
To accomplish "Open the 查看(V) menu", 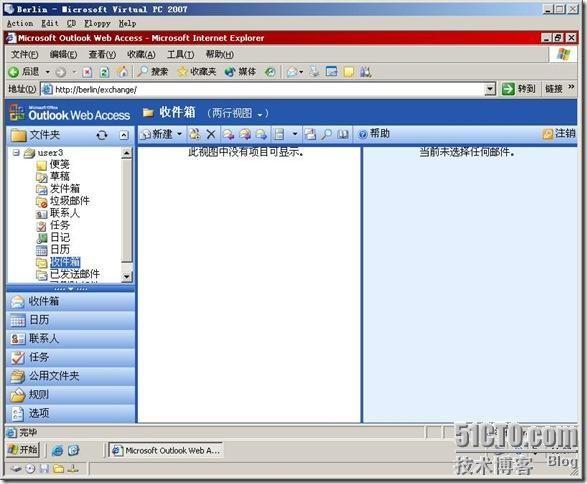I will tap(102, 55).
